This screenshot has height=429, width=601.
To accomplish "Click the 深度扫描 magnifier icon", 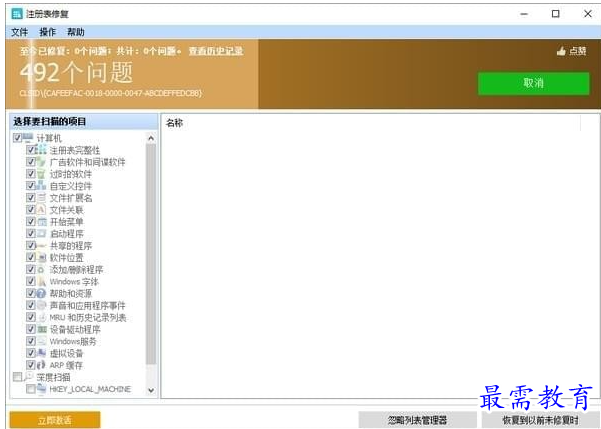I will pyautogui.click(x=28, y=376).
